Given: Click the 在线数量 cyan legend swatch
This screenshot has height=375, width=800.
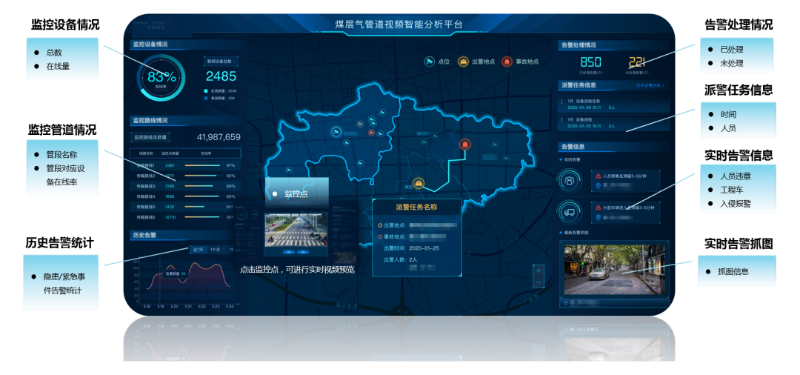Looking at the screenshot, I should coord(206,90).
